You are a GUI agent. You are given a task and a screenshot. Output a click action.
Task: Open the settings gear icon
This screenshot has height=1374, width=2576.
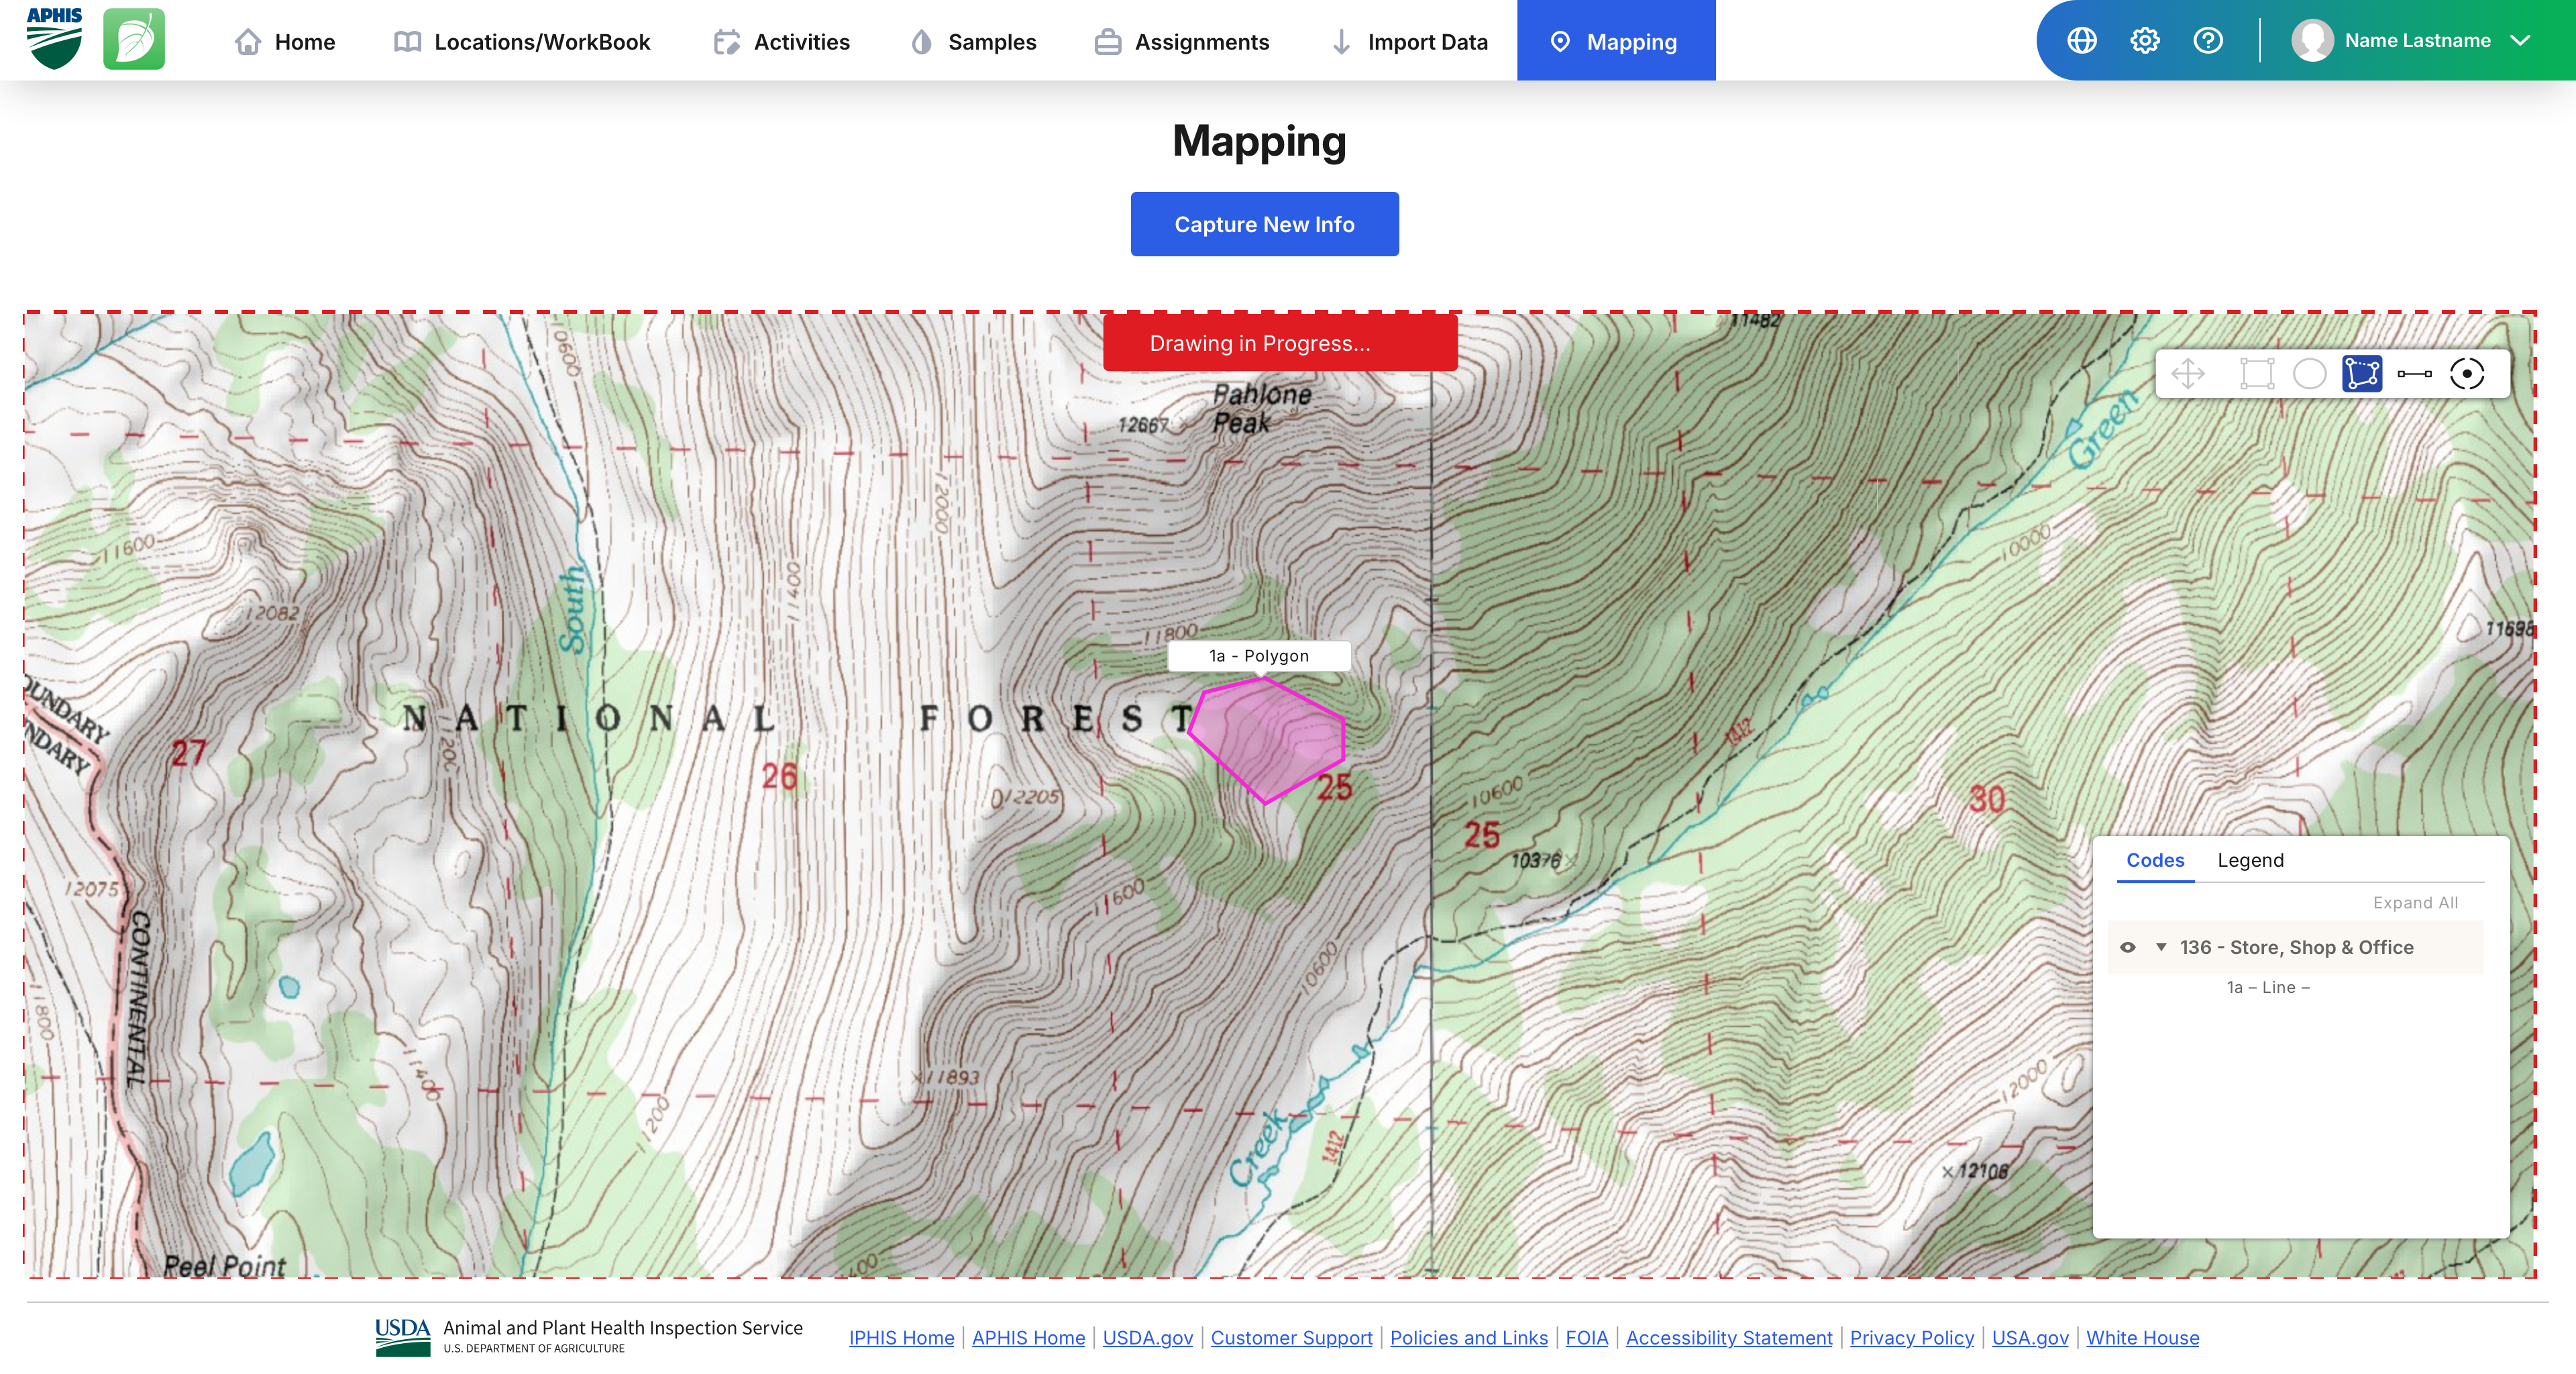point(2145,41)
